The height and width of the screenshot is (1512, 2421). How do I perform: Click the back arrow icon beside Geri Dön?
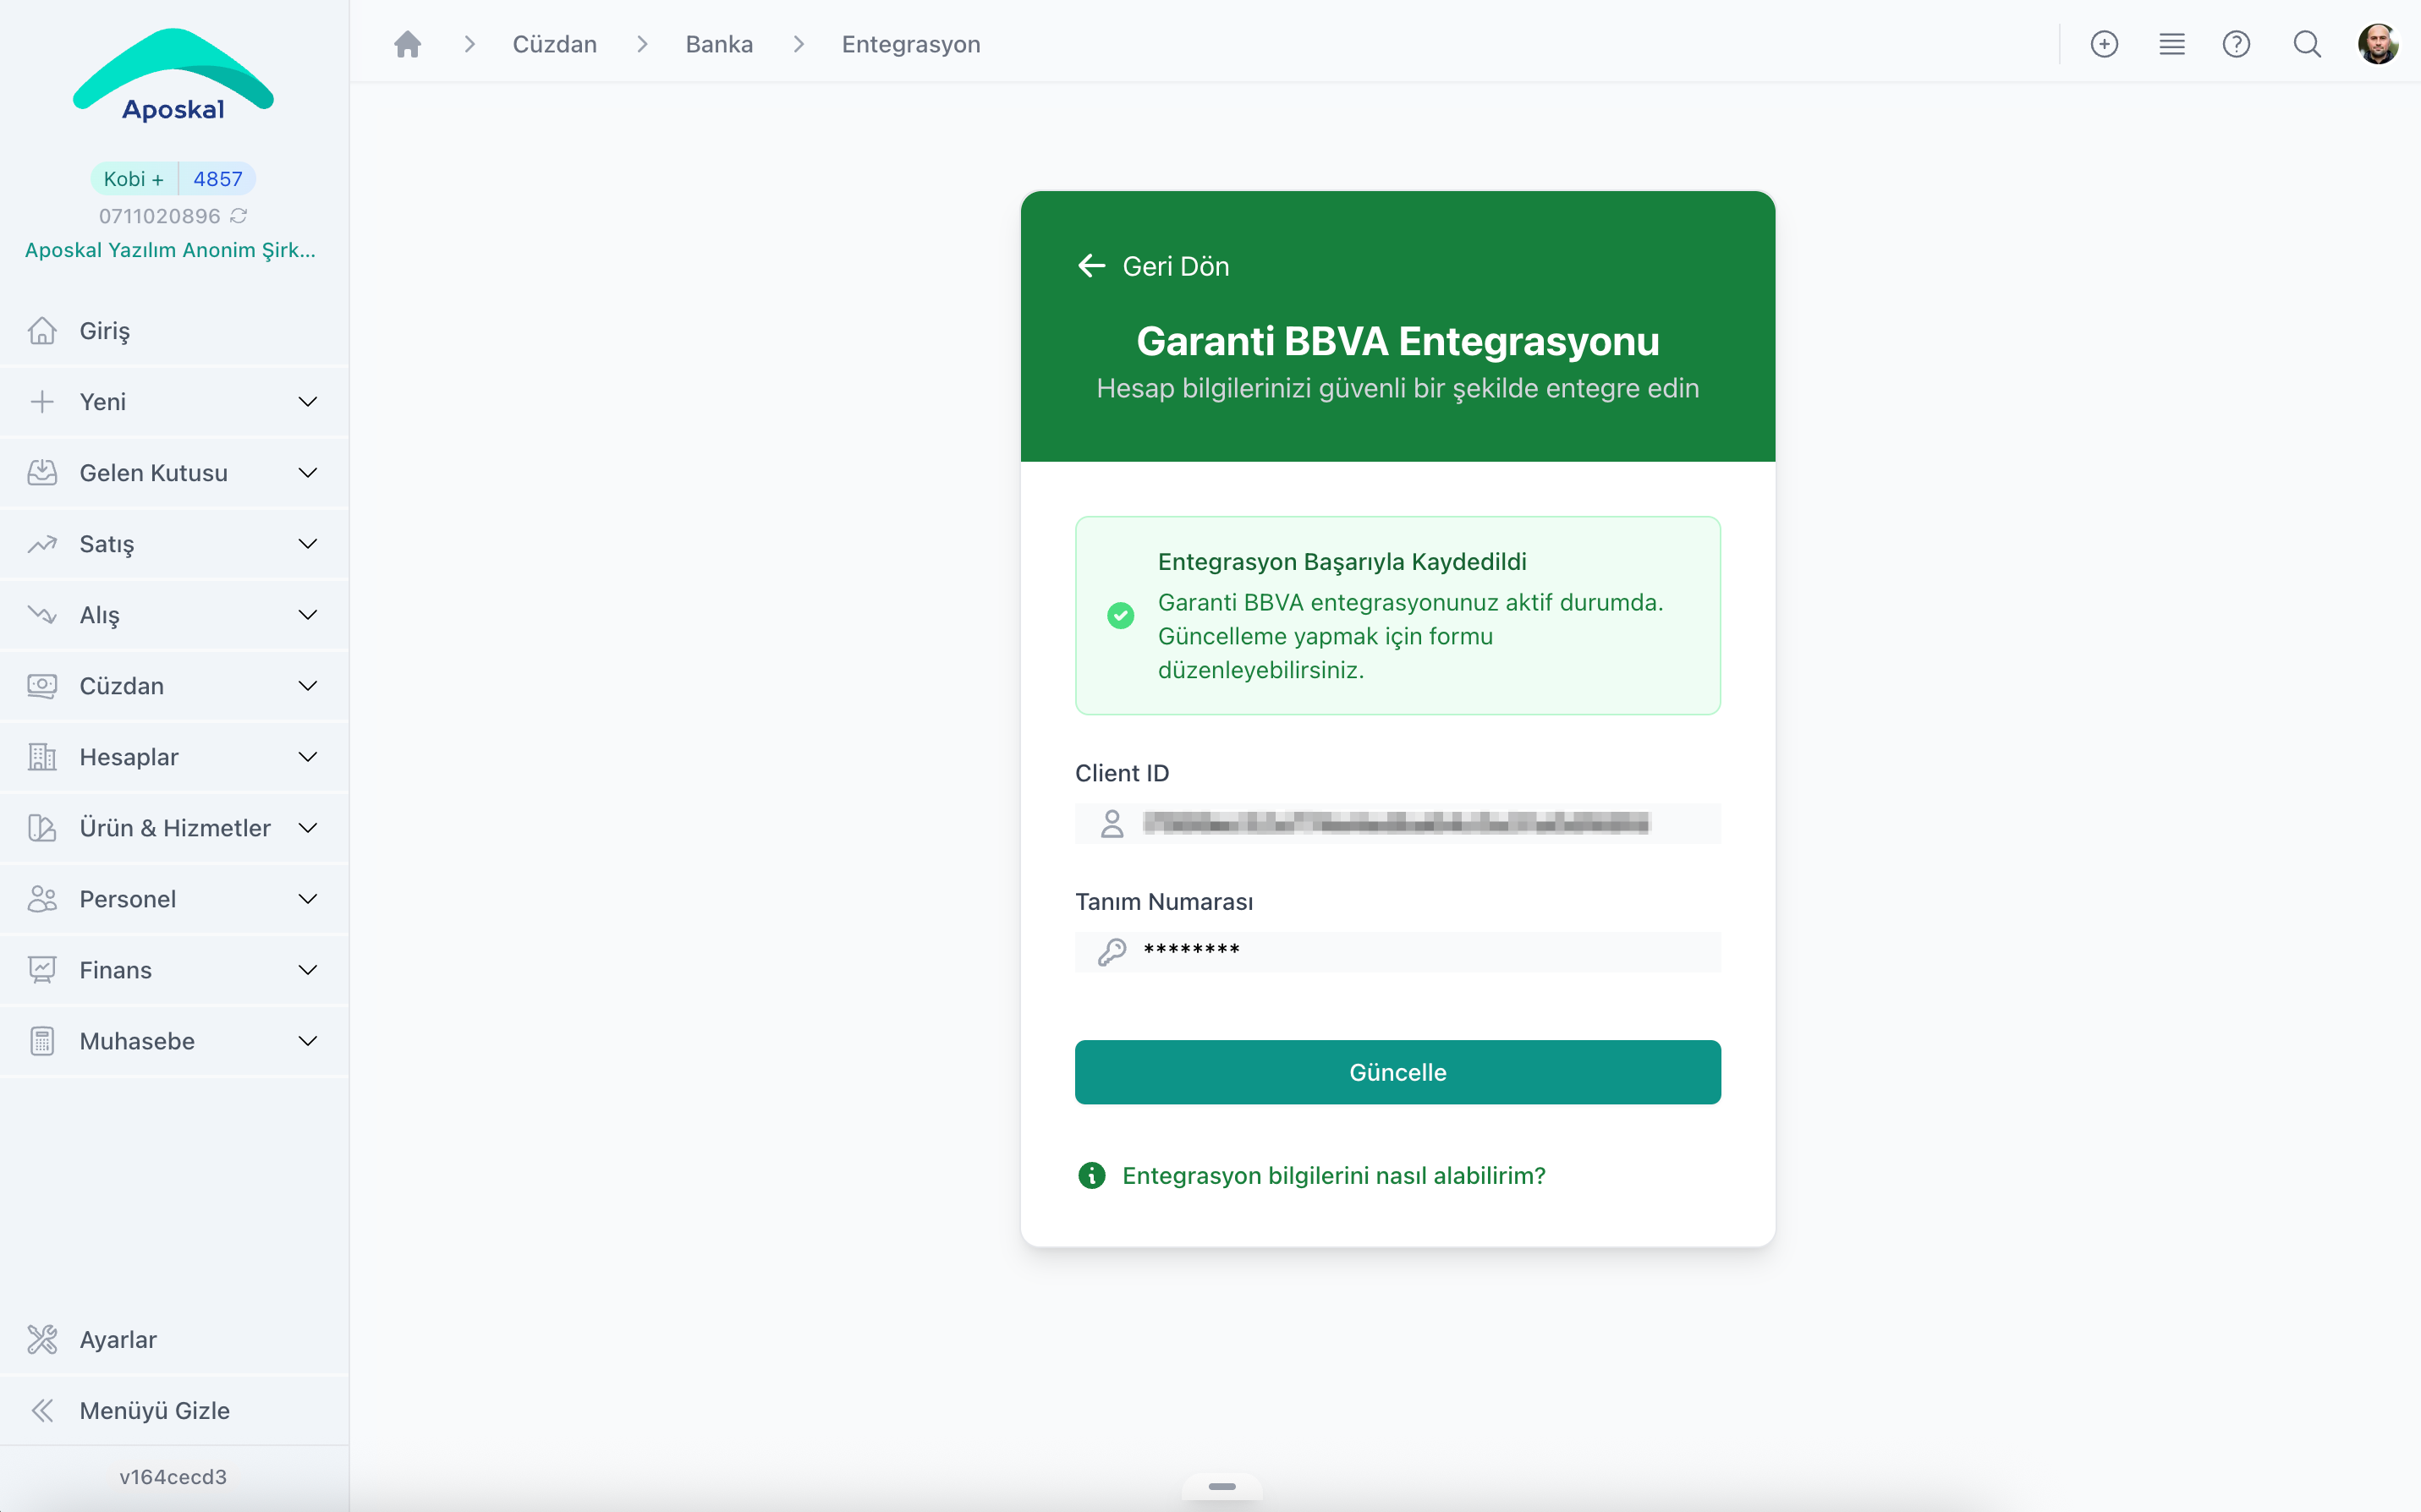pyautogui.click(x=1091, y=266)
